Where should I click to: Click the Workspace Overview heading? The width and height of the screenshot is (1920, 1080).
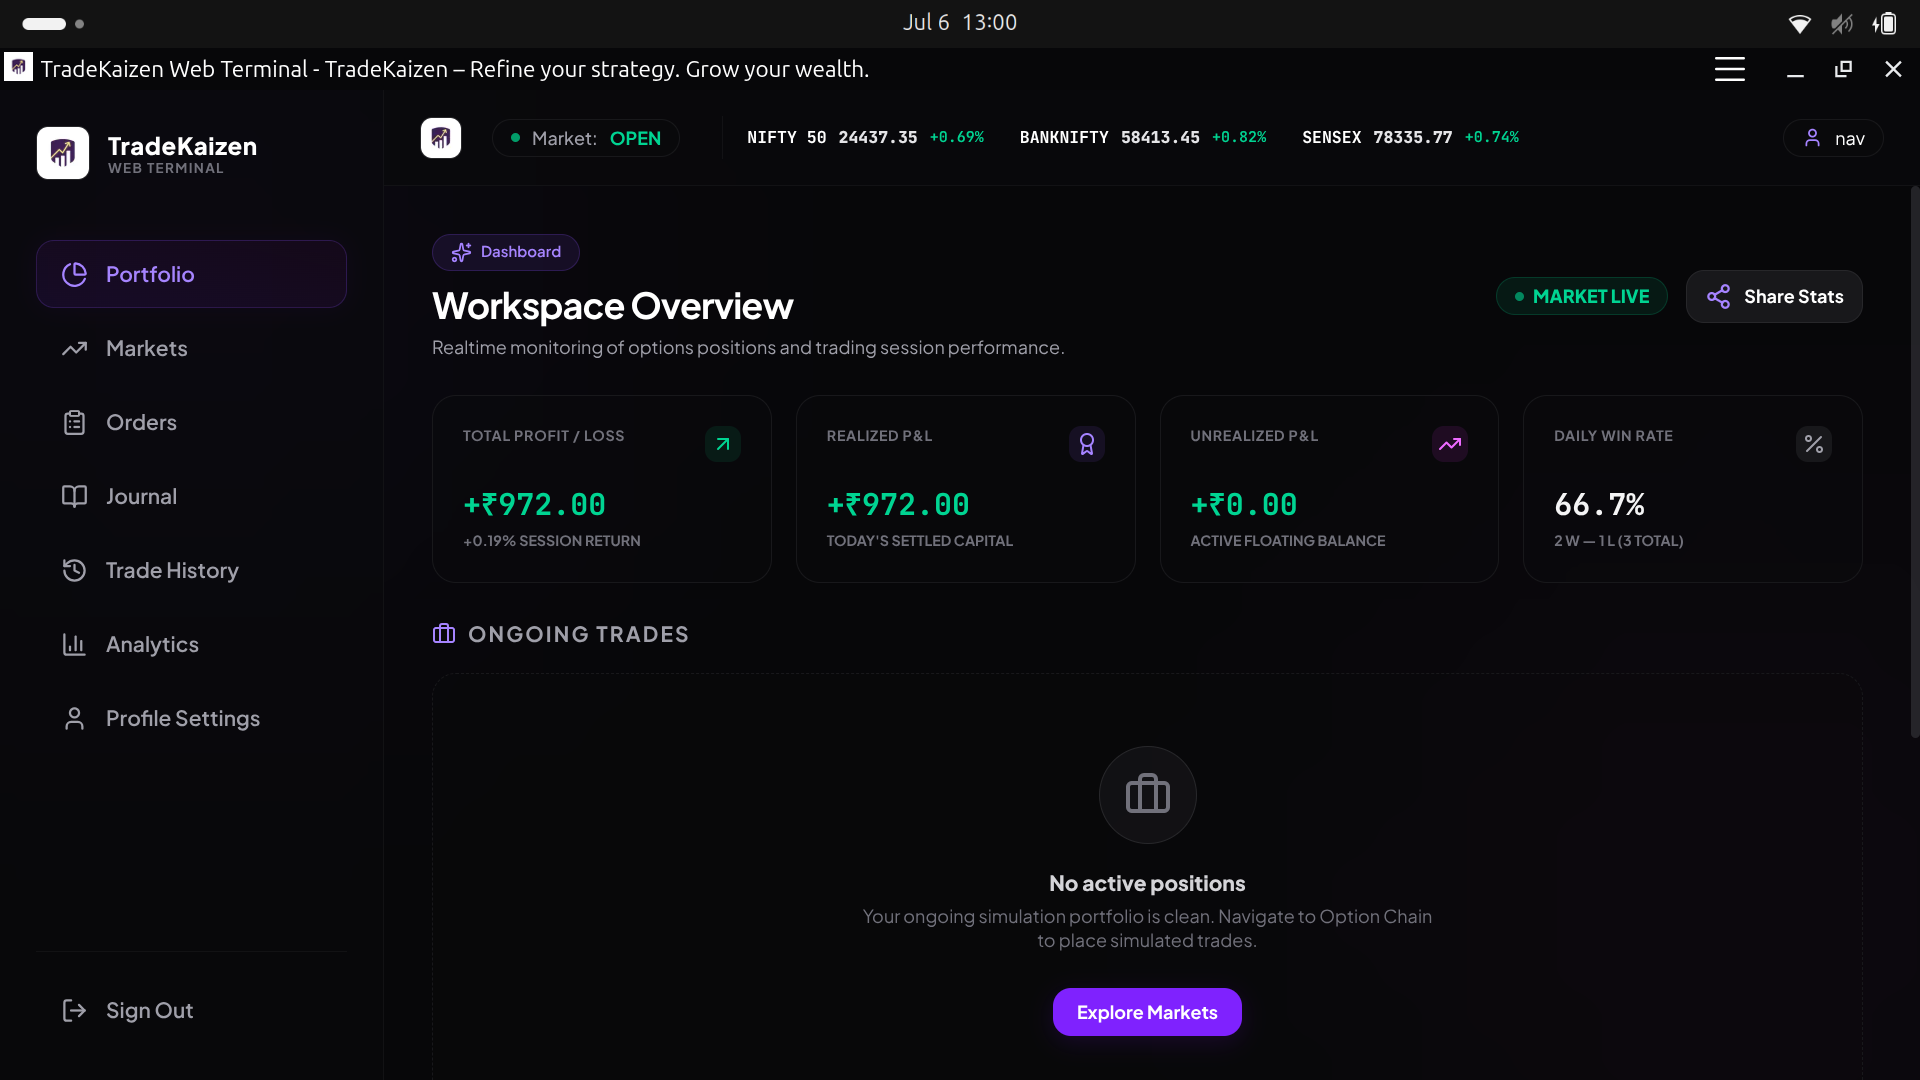point(613,306)
